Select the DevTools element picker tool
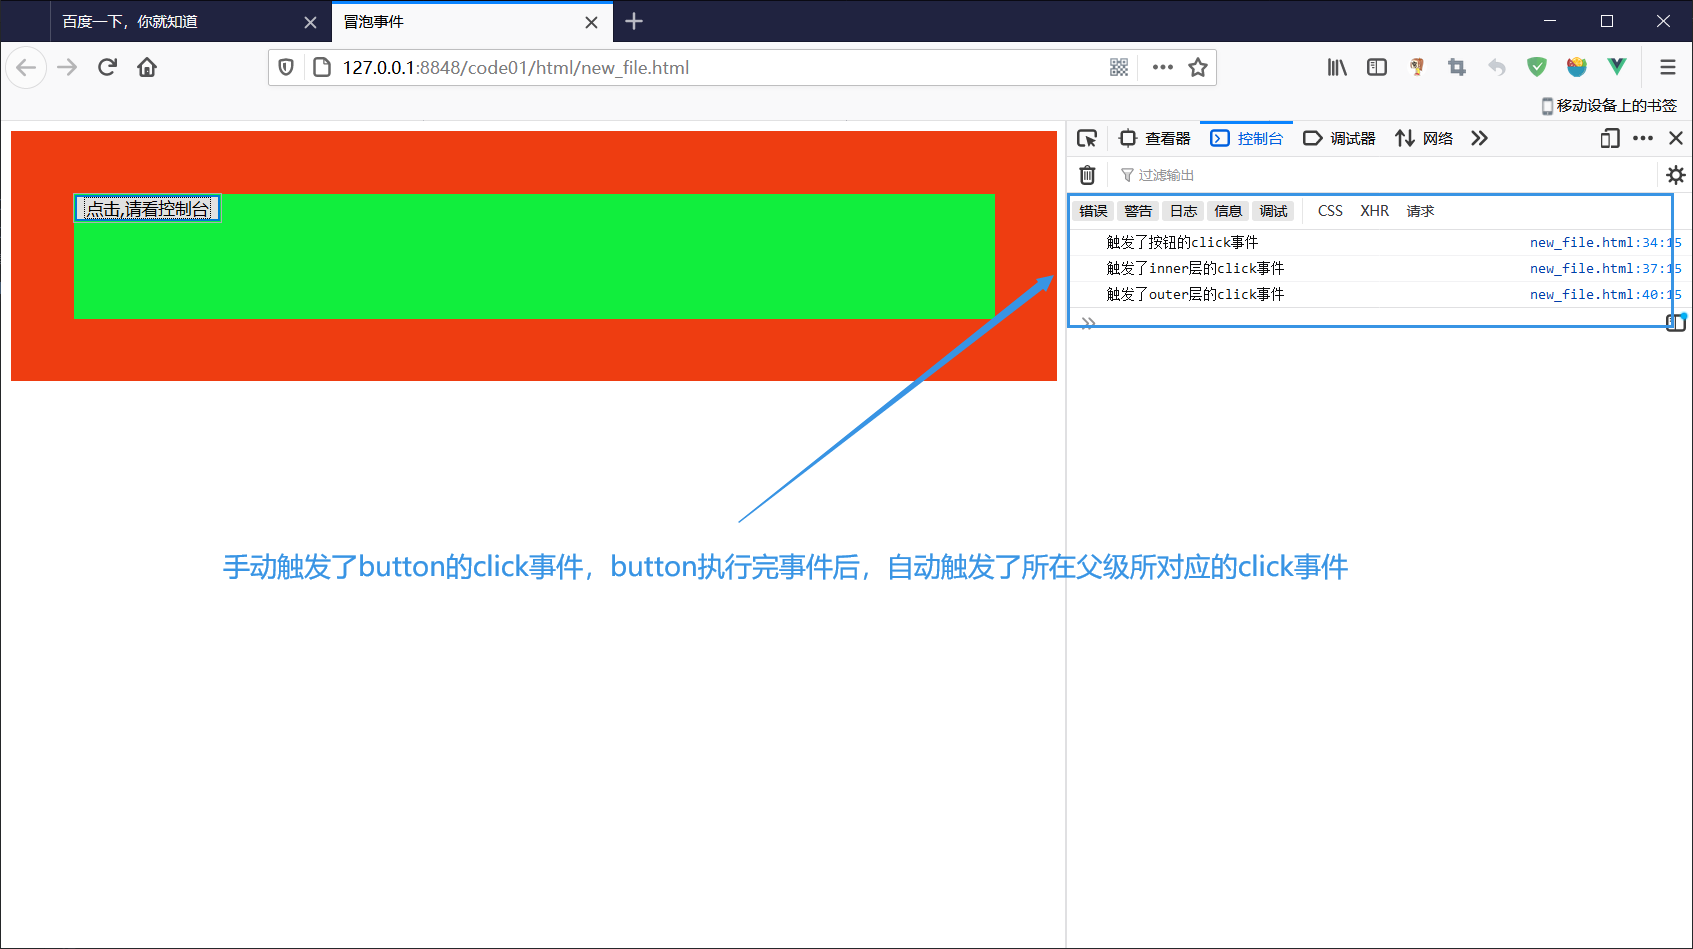The height and width of the screenshot is (949, 1693). pos(1087,138)
